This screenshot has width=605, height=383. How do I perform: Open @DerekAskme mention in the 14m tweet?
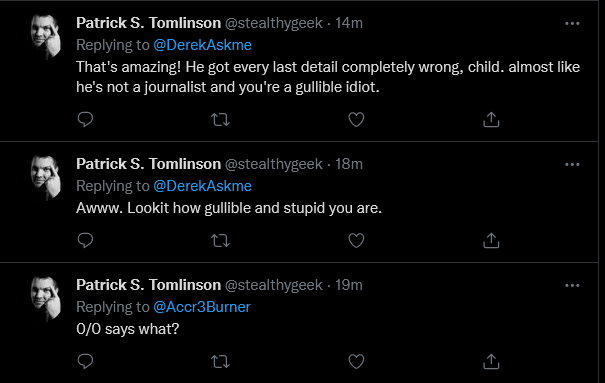[203, 45]
